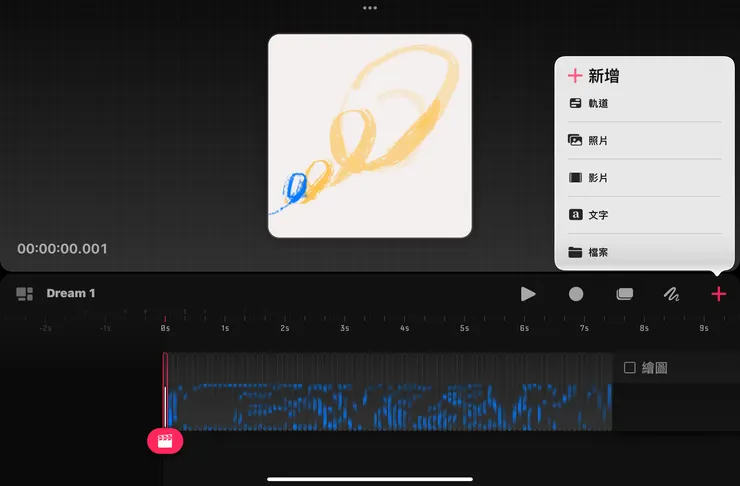
Task: Select 檔案 in the add menu
Action: 645,252
